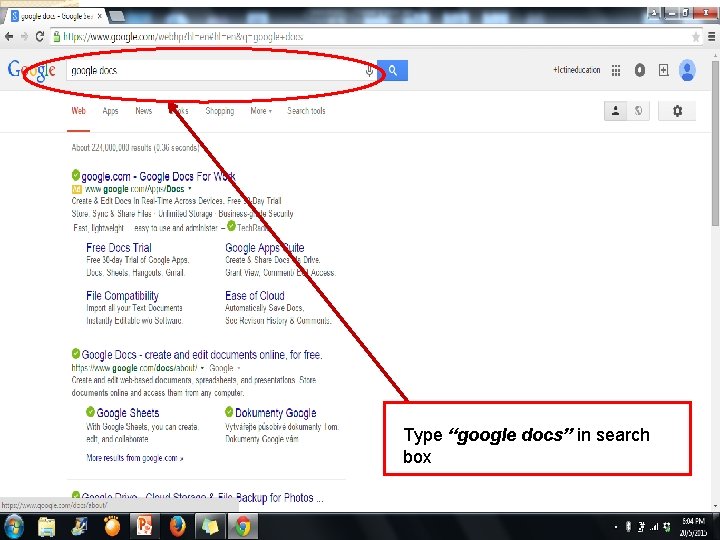Launch Firefox from the taskbar

177,526
